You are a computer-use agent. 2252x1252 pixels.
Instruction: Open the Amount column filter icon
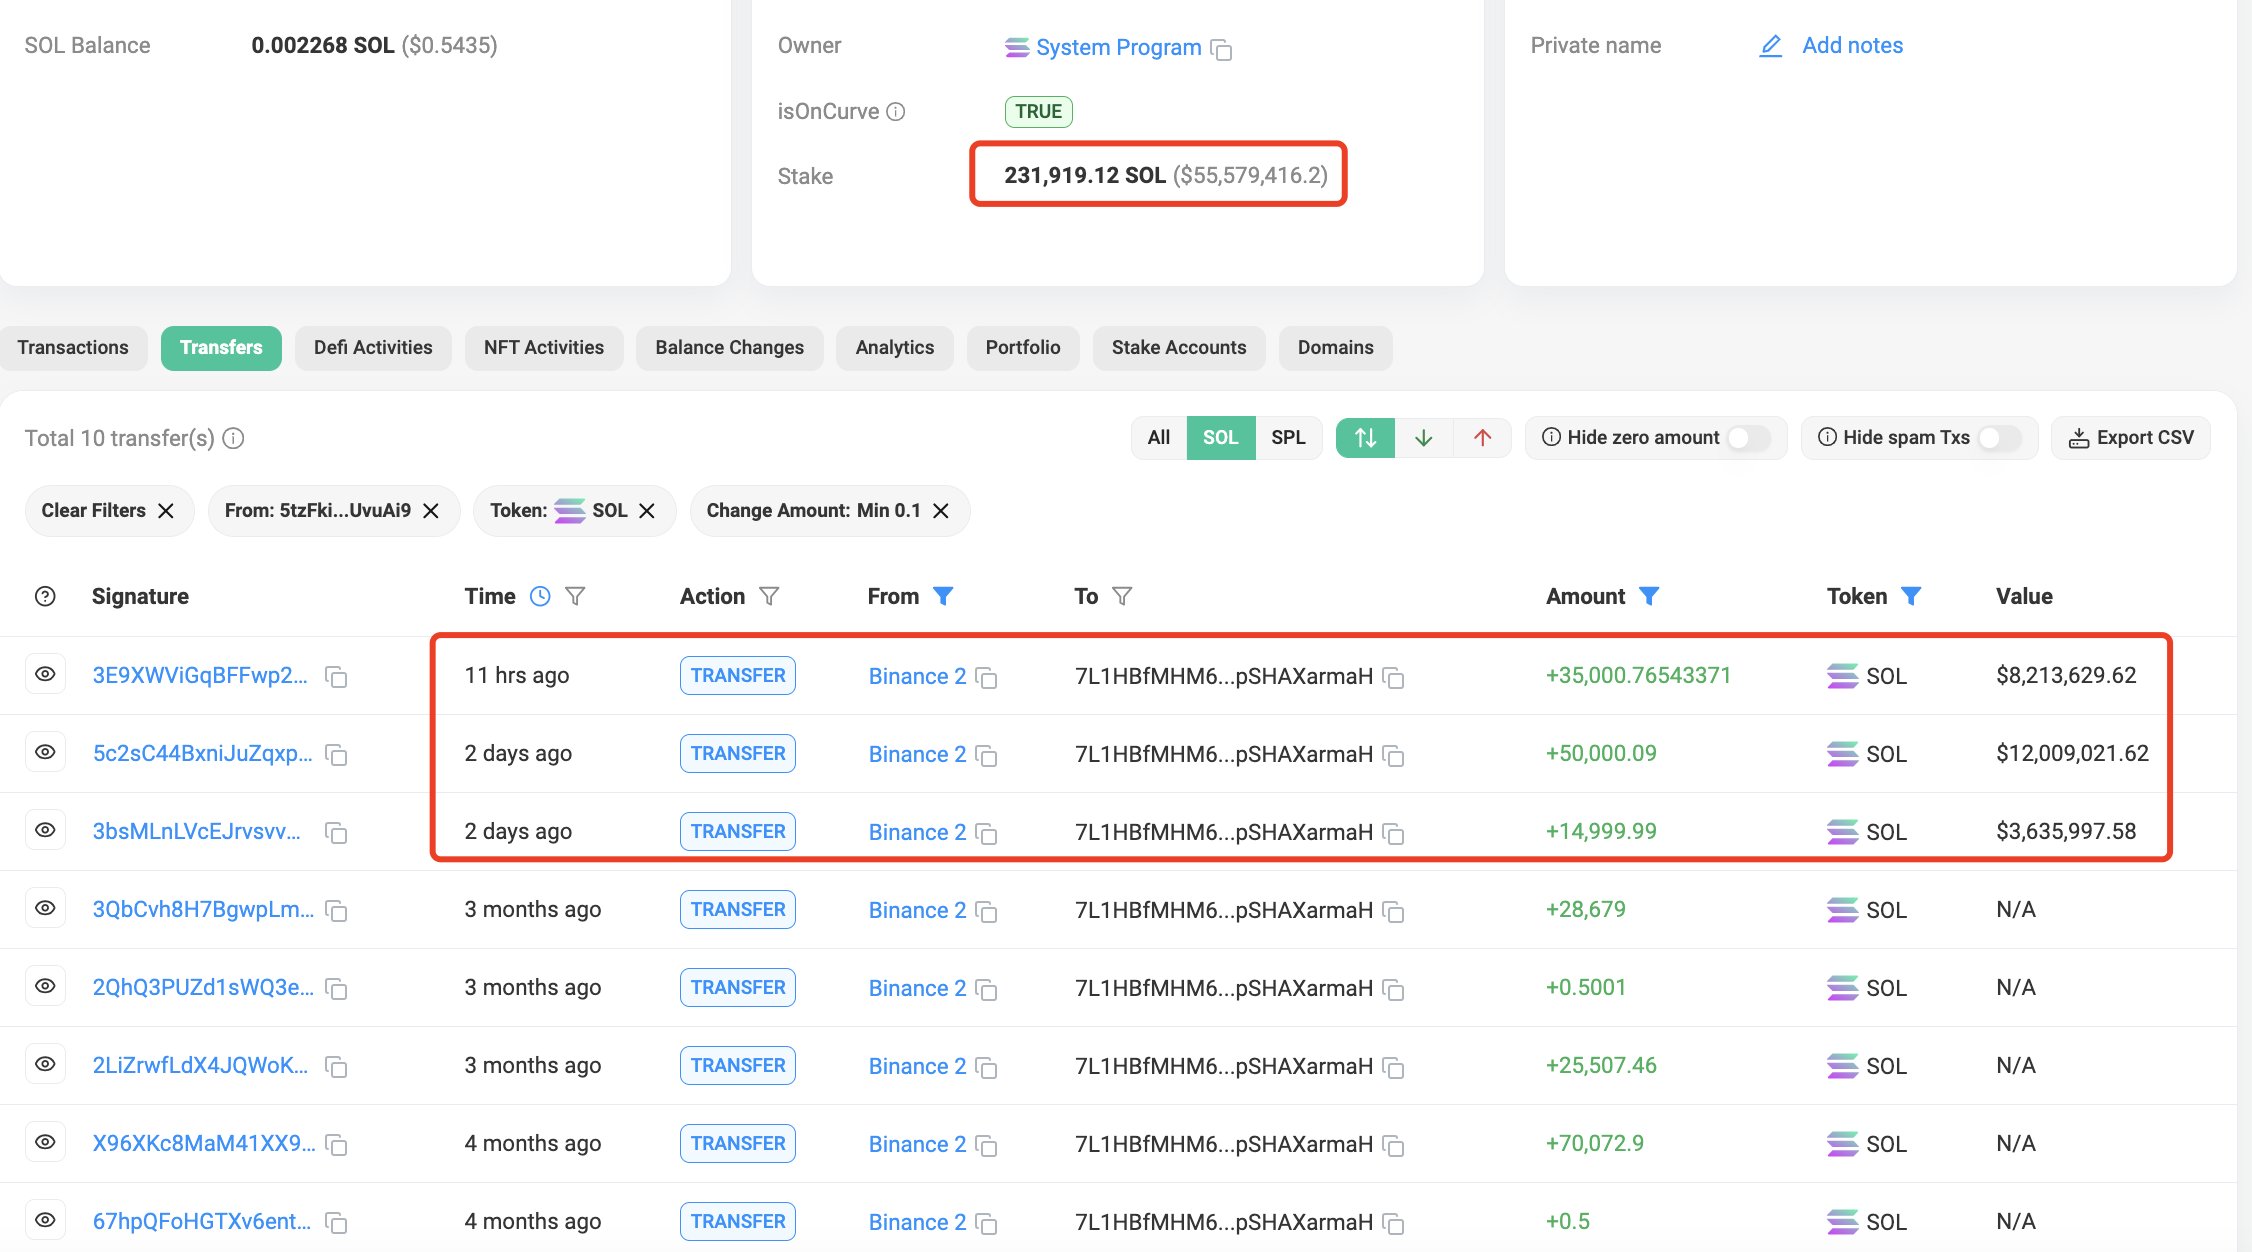tap(1650, 595)
